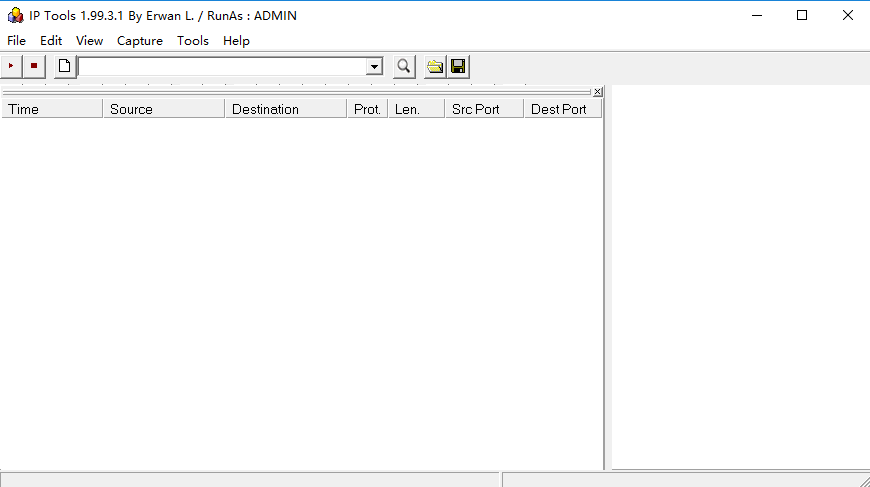Sort by the Src Port column header
Viewport: 870px width, 487px height.
[484, 109]
